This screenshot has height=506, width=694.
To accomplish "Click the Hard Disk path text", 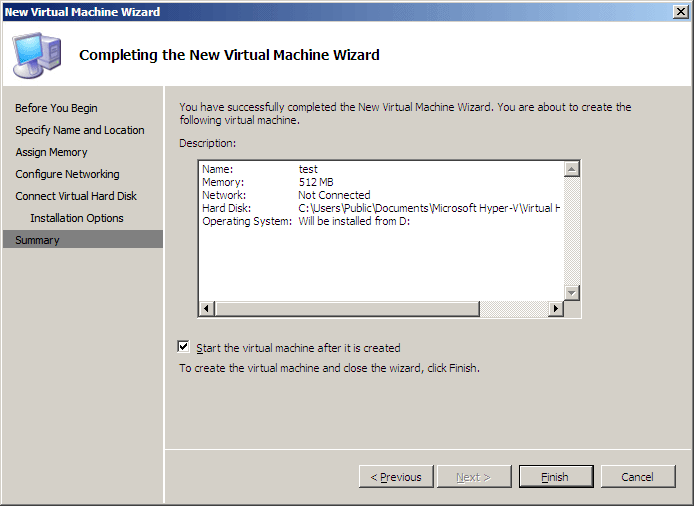I will tap(429, 208).
